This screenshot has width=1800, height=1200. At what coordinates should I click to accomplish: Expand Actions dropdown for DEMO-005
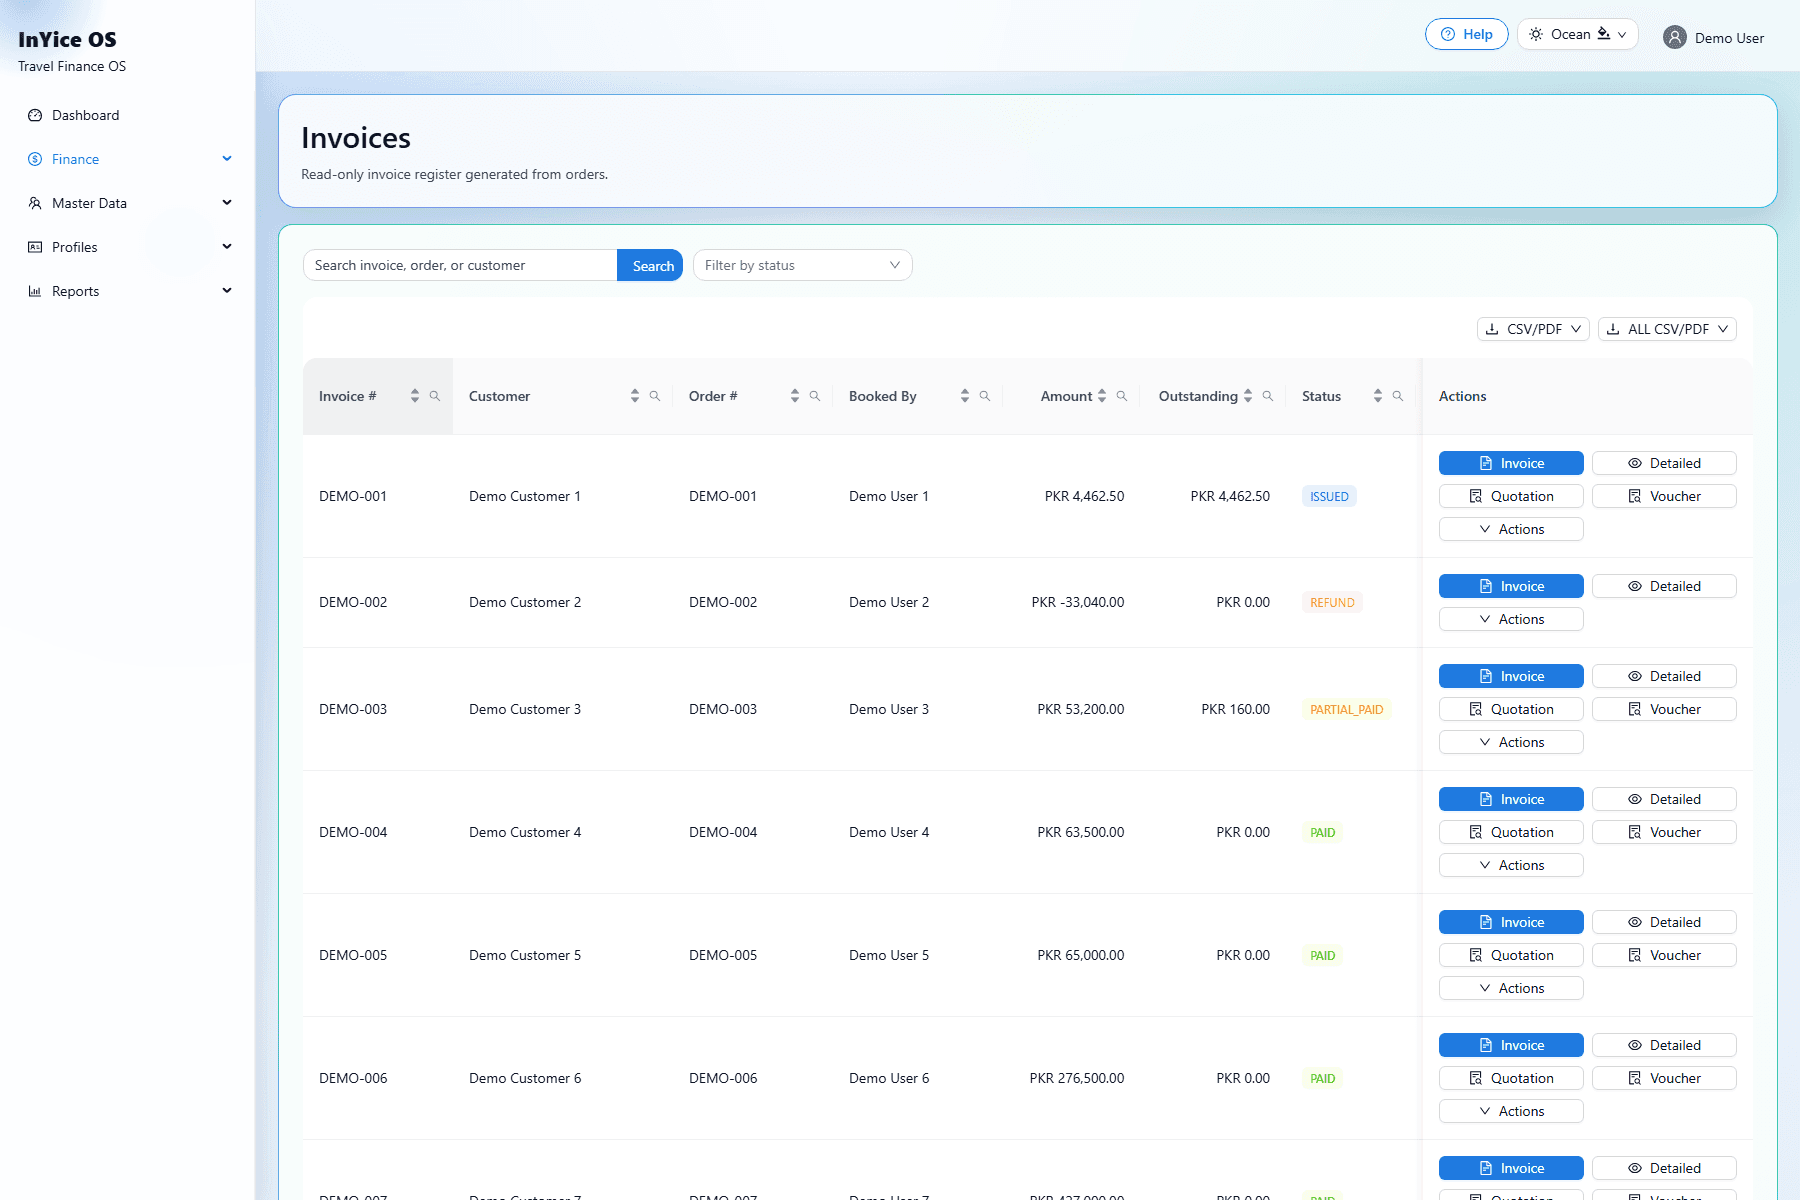[1511, 988]
